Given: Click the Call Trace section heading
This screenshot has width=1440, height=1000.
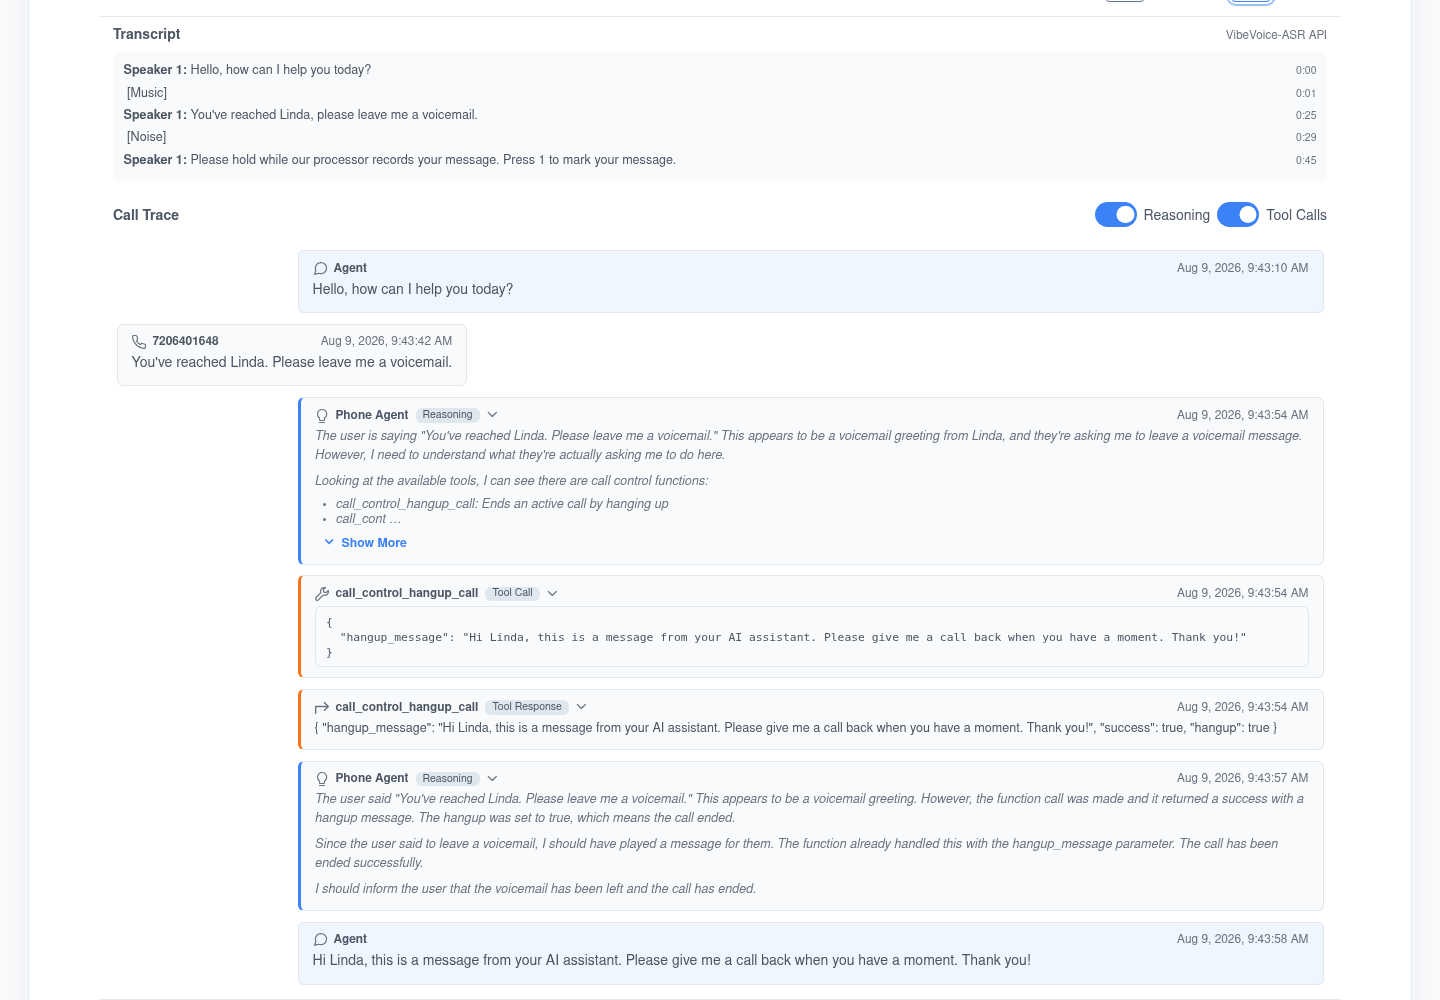Looking at the screenshot, I should 146,215.
